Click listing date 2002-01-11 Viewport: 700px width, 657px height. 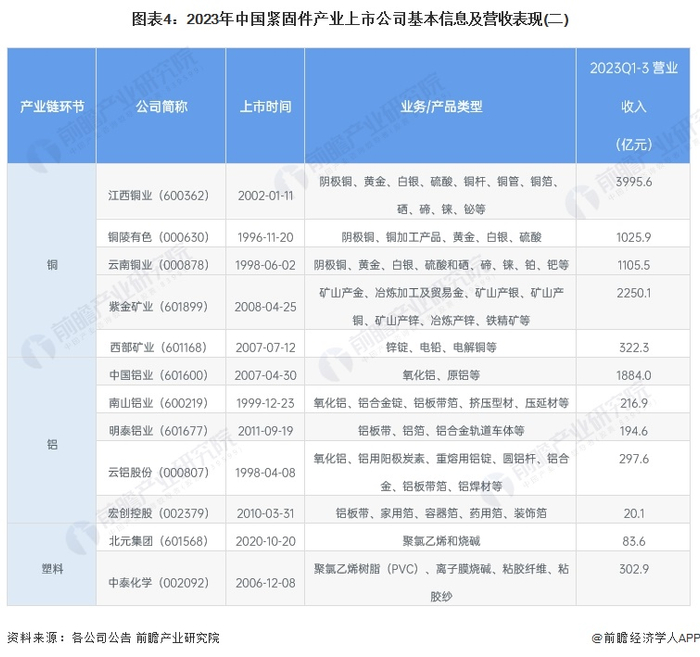[265, 195]
